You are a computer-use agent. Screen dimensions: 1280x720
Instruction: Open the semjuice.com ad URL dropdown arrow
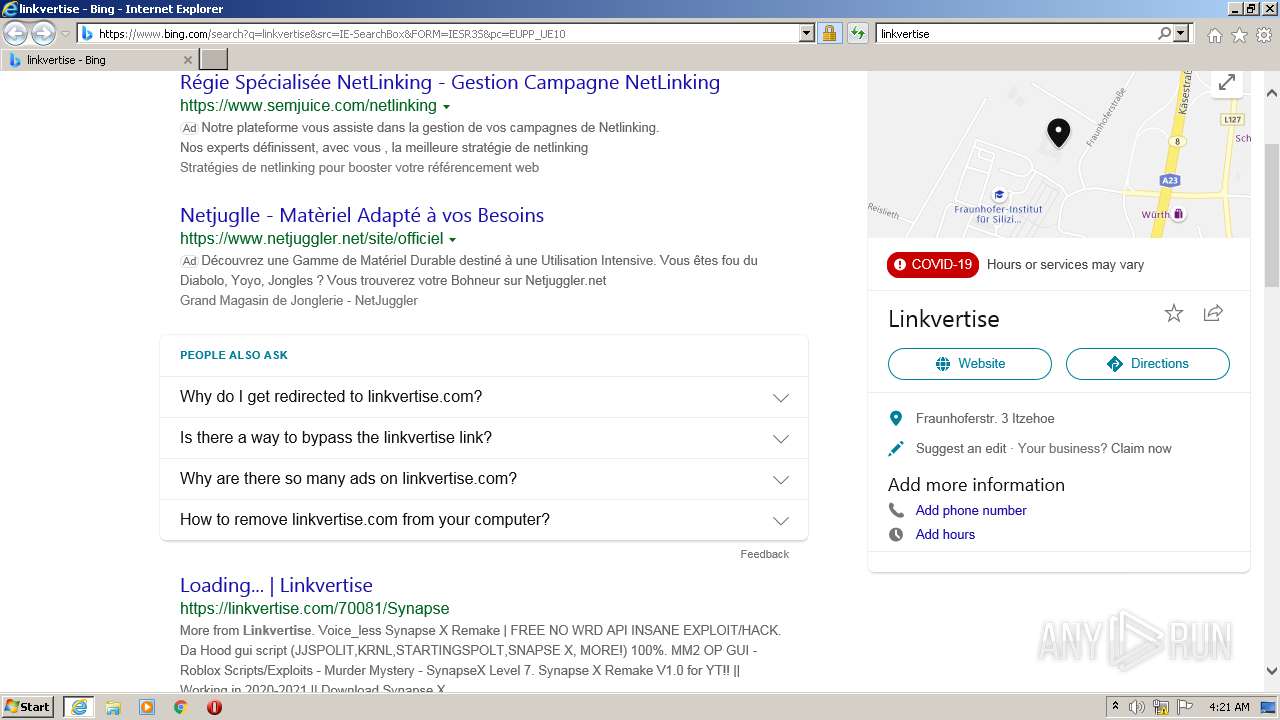pos(446,107)
